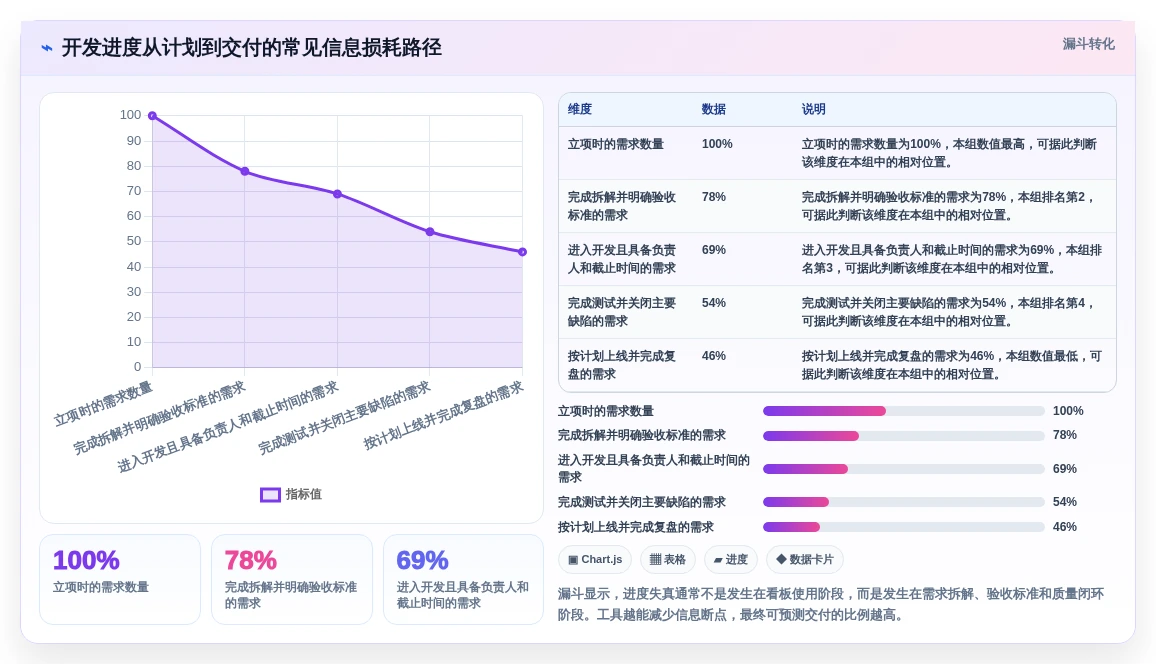Click the 69% progress bar
Screen dimensions: 1156x664
tap(903, 469)
